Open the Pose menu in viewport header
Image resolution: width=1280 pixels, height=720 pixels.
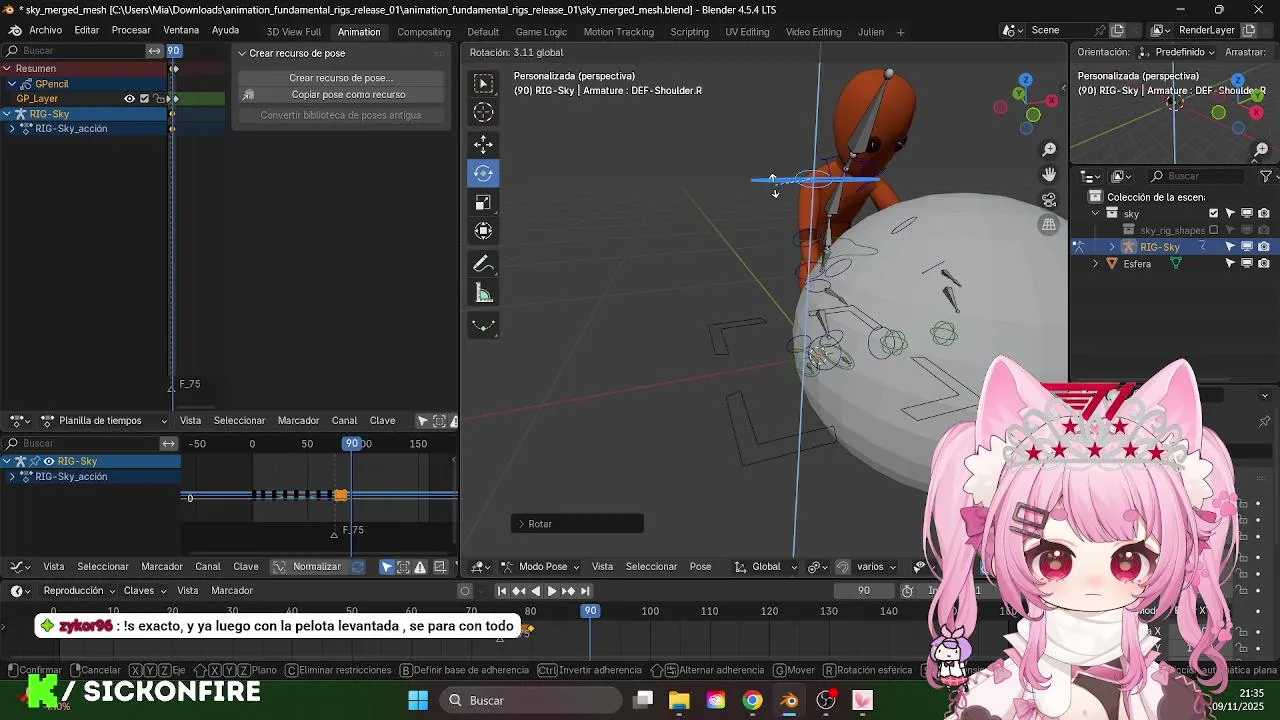(x=700, y=567)
